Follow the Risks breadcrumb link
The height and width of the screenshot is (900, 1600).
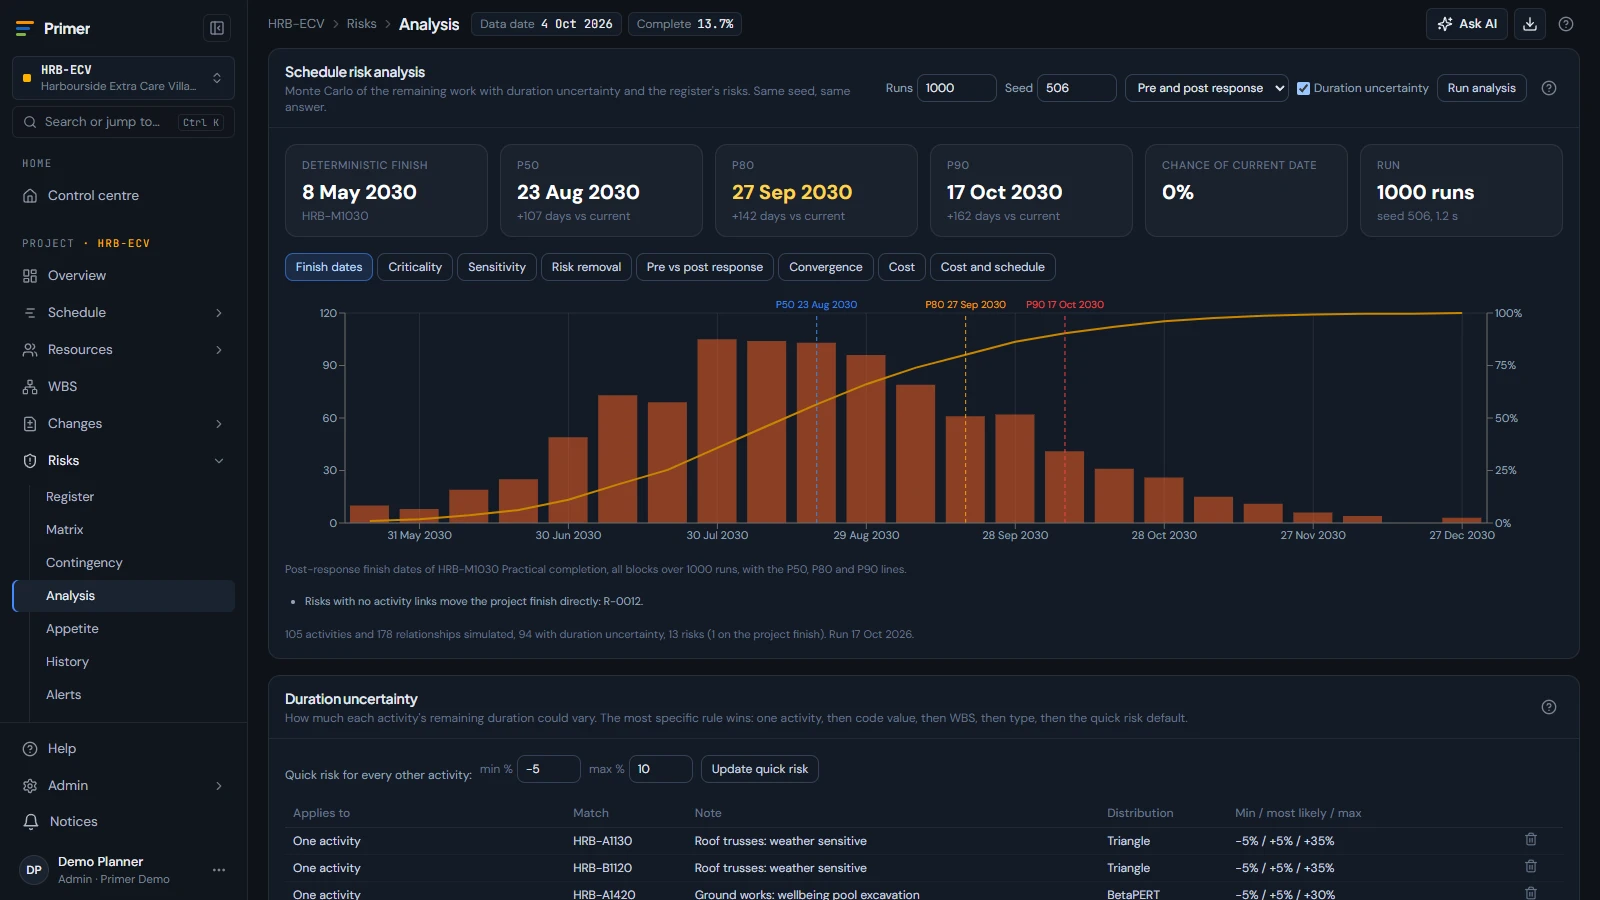362,24
